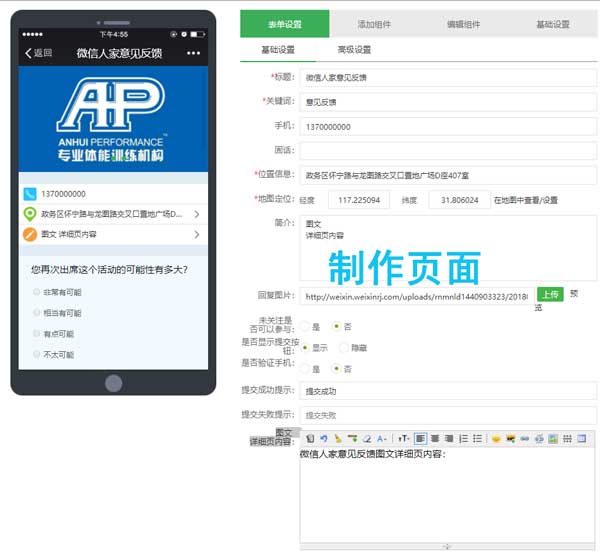Select 是 for 未关注是否可以参与
Image resolution: width=600 pixels, height=553 pixels.
click(305, 326)
